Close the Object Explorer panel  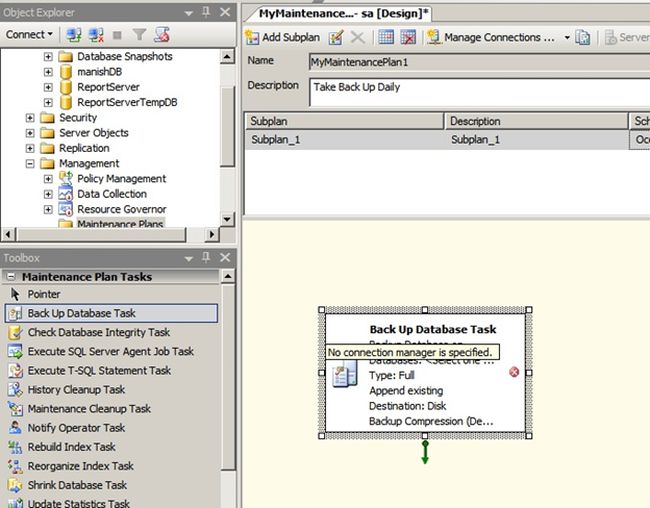(225, 12)
